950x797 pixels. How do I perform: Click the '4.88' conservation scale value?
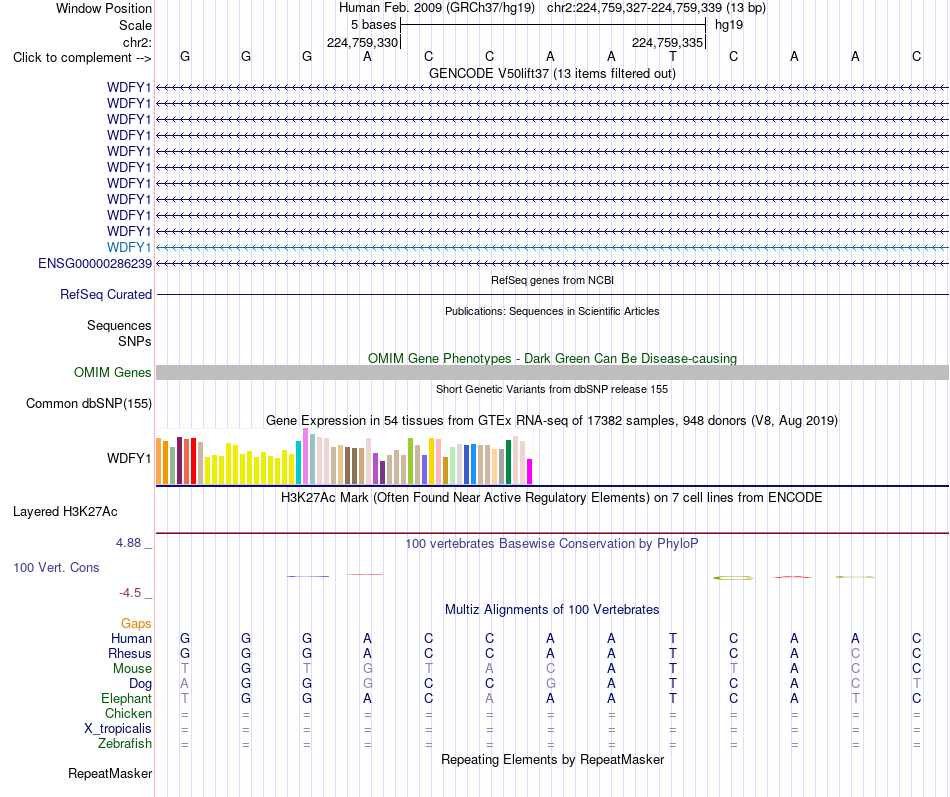click(x=128, y=542)
